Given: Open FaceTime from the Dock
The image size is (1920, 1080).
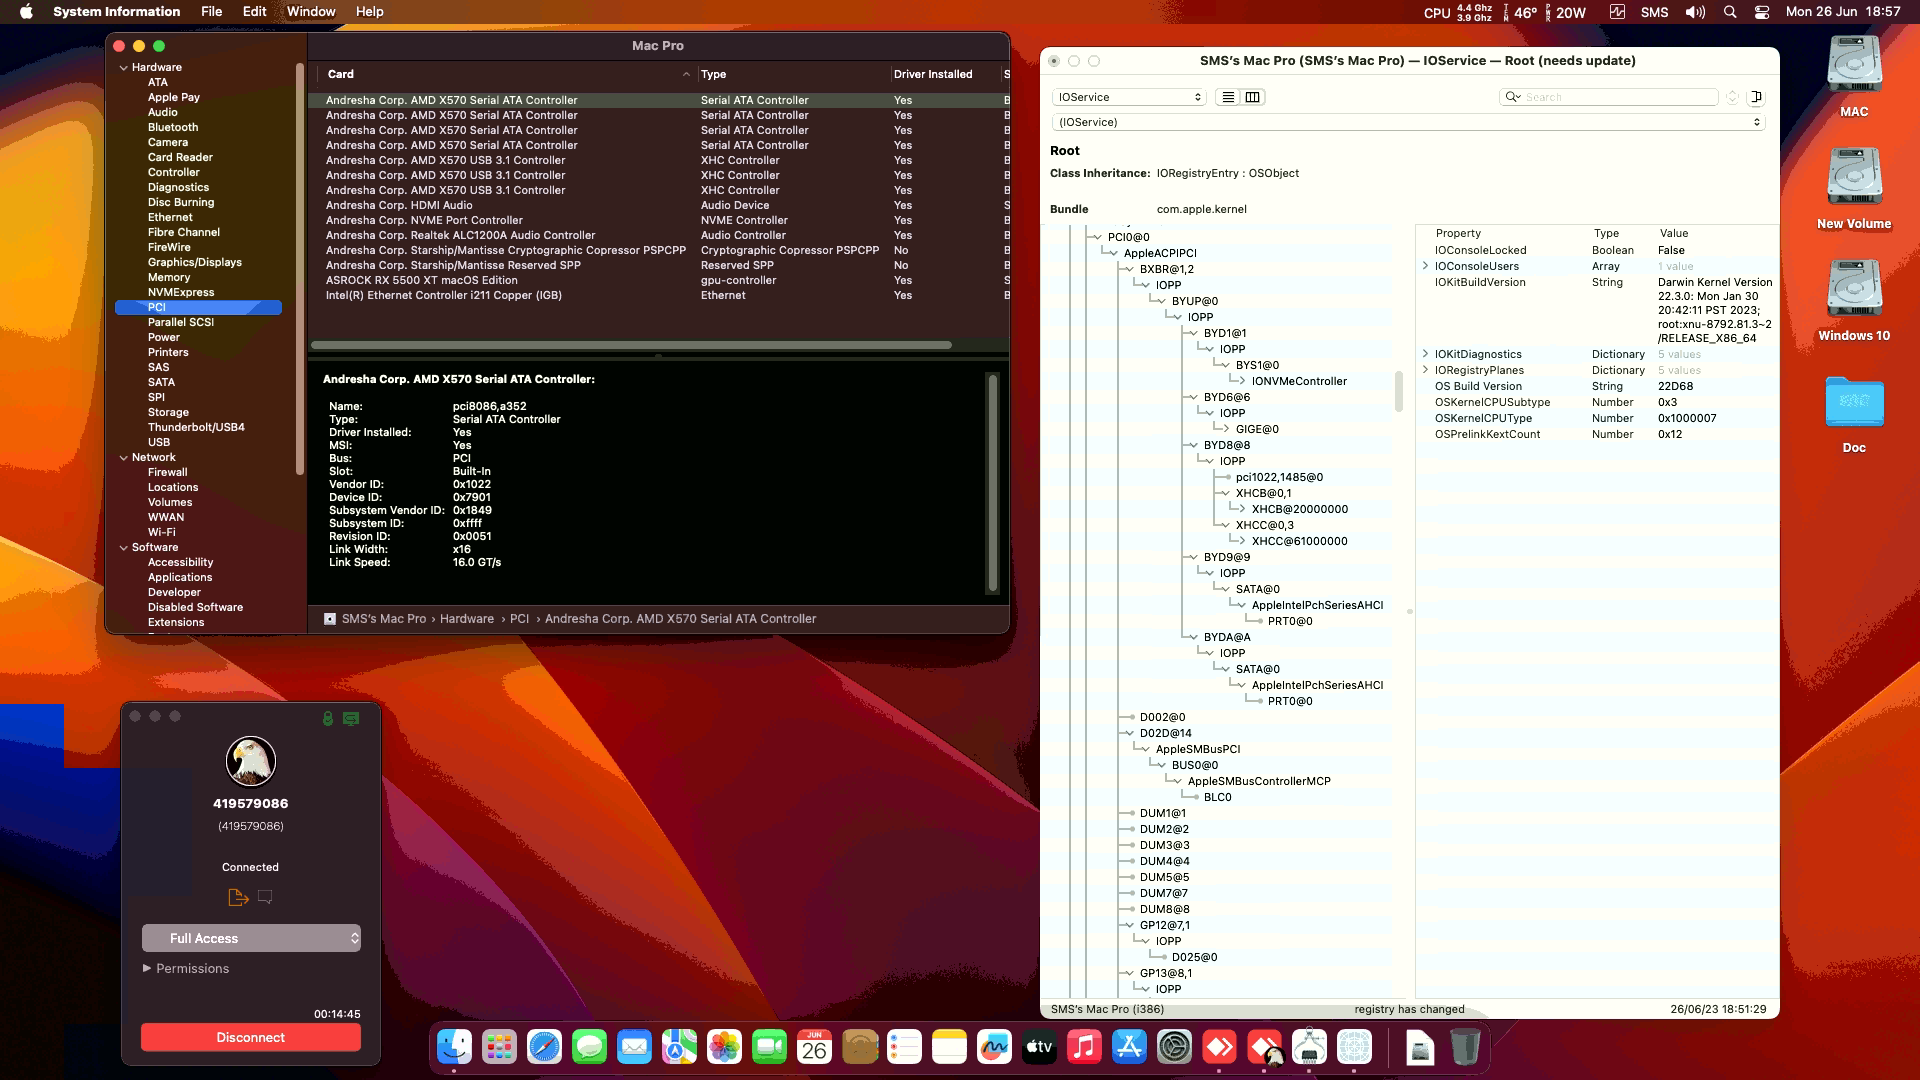Looking at the screenshot, I should 769,1047.
